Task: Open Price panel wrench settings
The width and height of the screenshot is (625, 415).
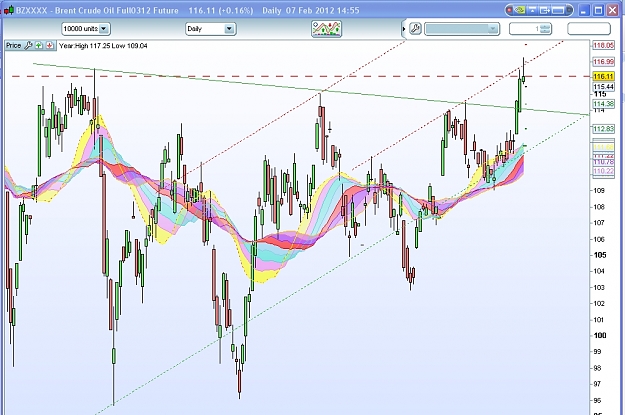Action: tap(28, 45)
